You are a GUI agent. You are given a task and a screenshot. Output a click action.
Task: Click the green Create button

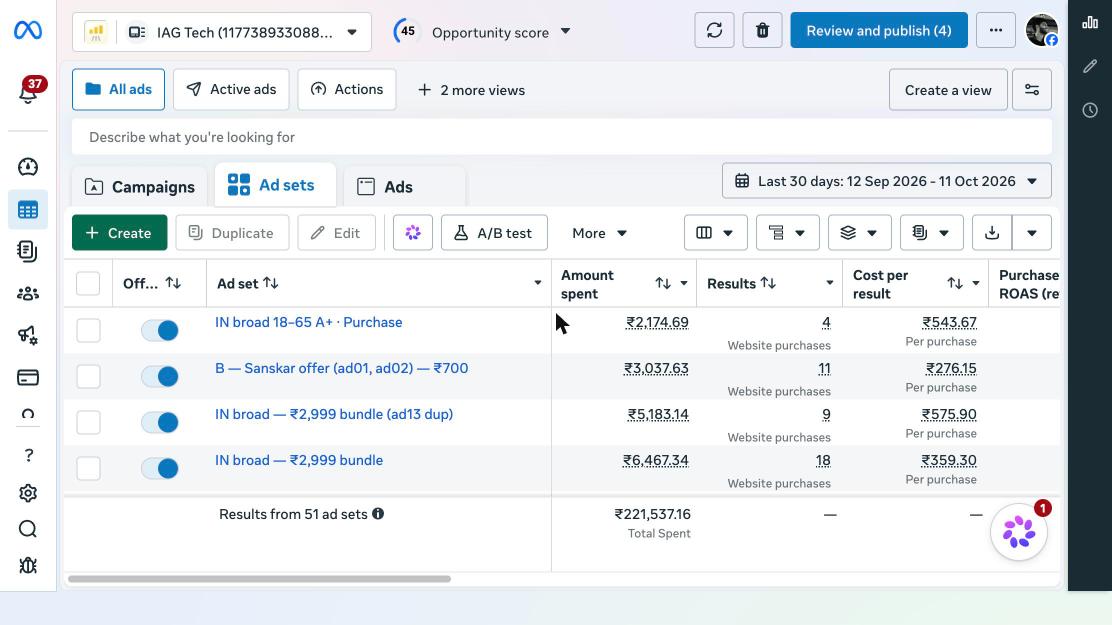tap(119, 233)
